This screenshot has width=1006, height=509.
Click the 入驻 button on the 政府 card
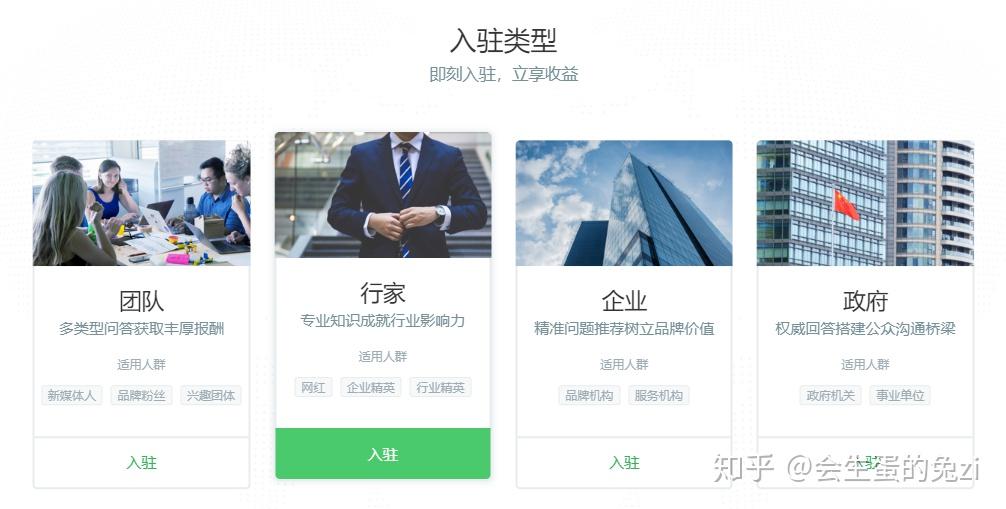tap(865, 463)
